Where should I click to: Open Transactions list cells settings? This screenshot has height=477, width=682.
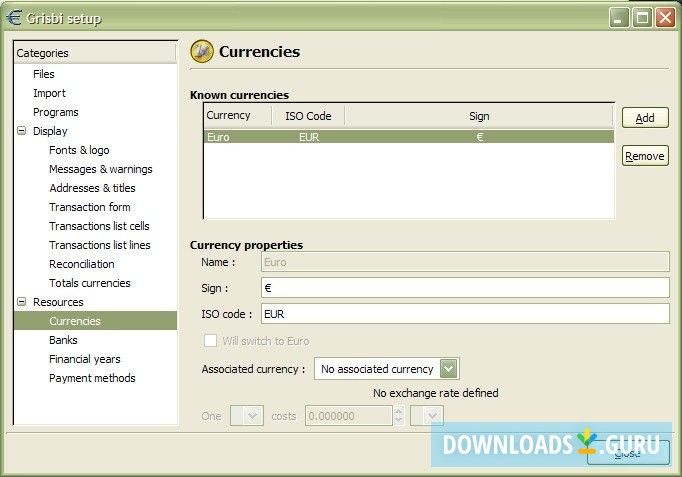click(x=99, y=226)
